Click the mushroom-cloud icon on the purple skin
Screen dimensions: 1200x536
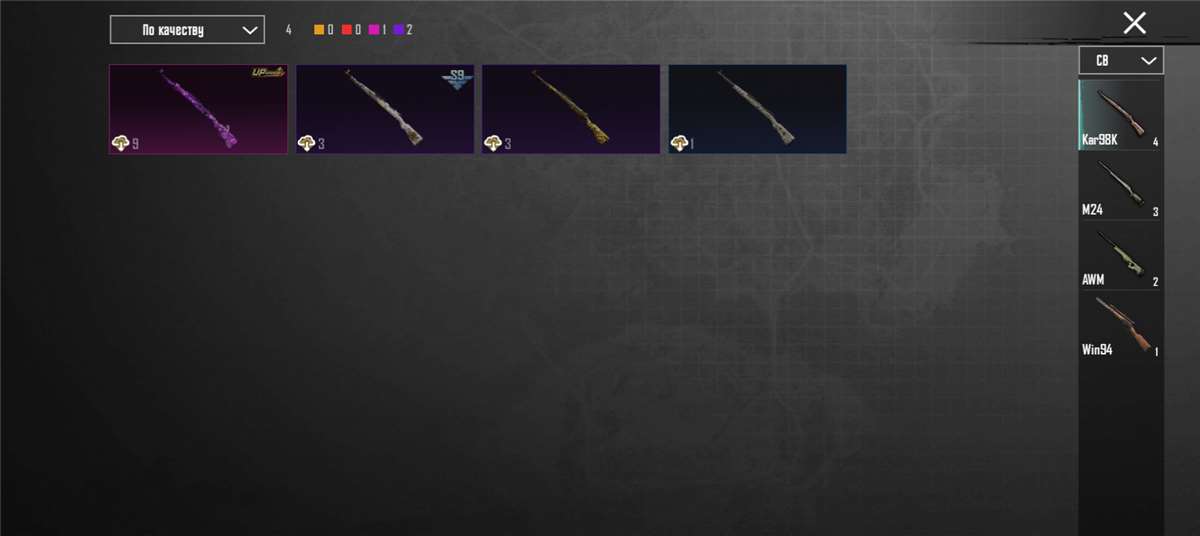(120, 144)
